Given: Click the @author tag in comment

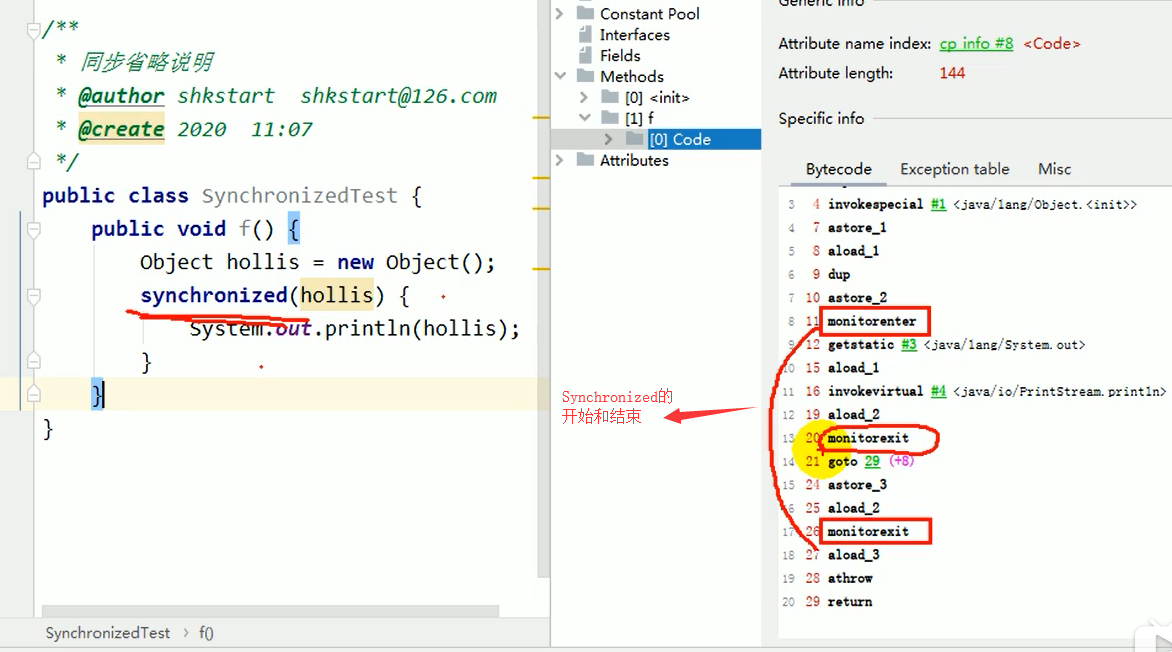Looking at the screenshot, I should click(121, 96).
